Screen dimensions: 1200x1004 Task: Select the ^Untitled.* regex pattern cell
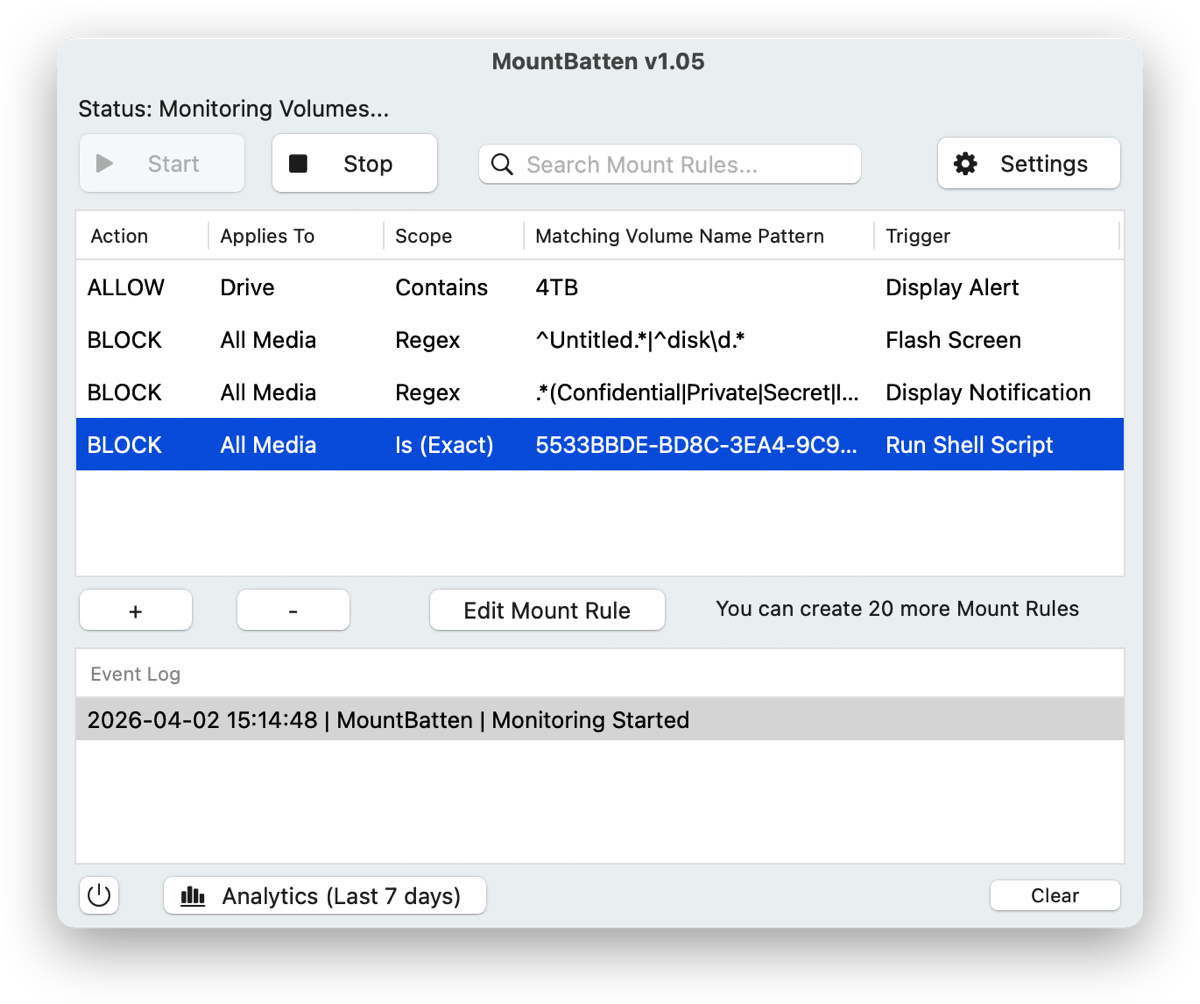tap(642, 340)
